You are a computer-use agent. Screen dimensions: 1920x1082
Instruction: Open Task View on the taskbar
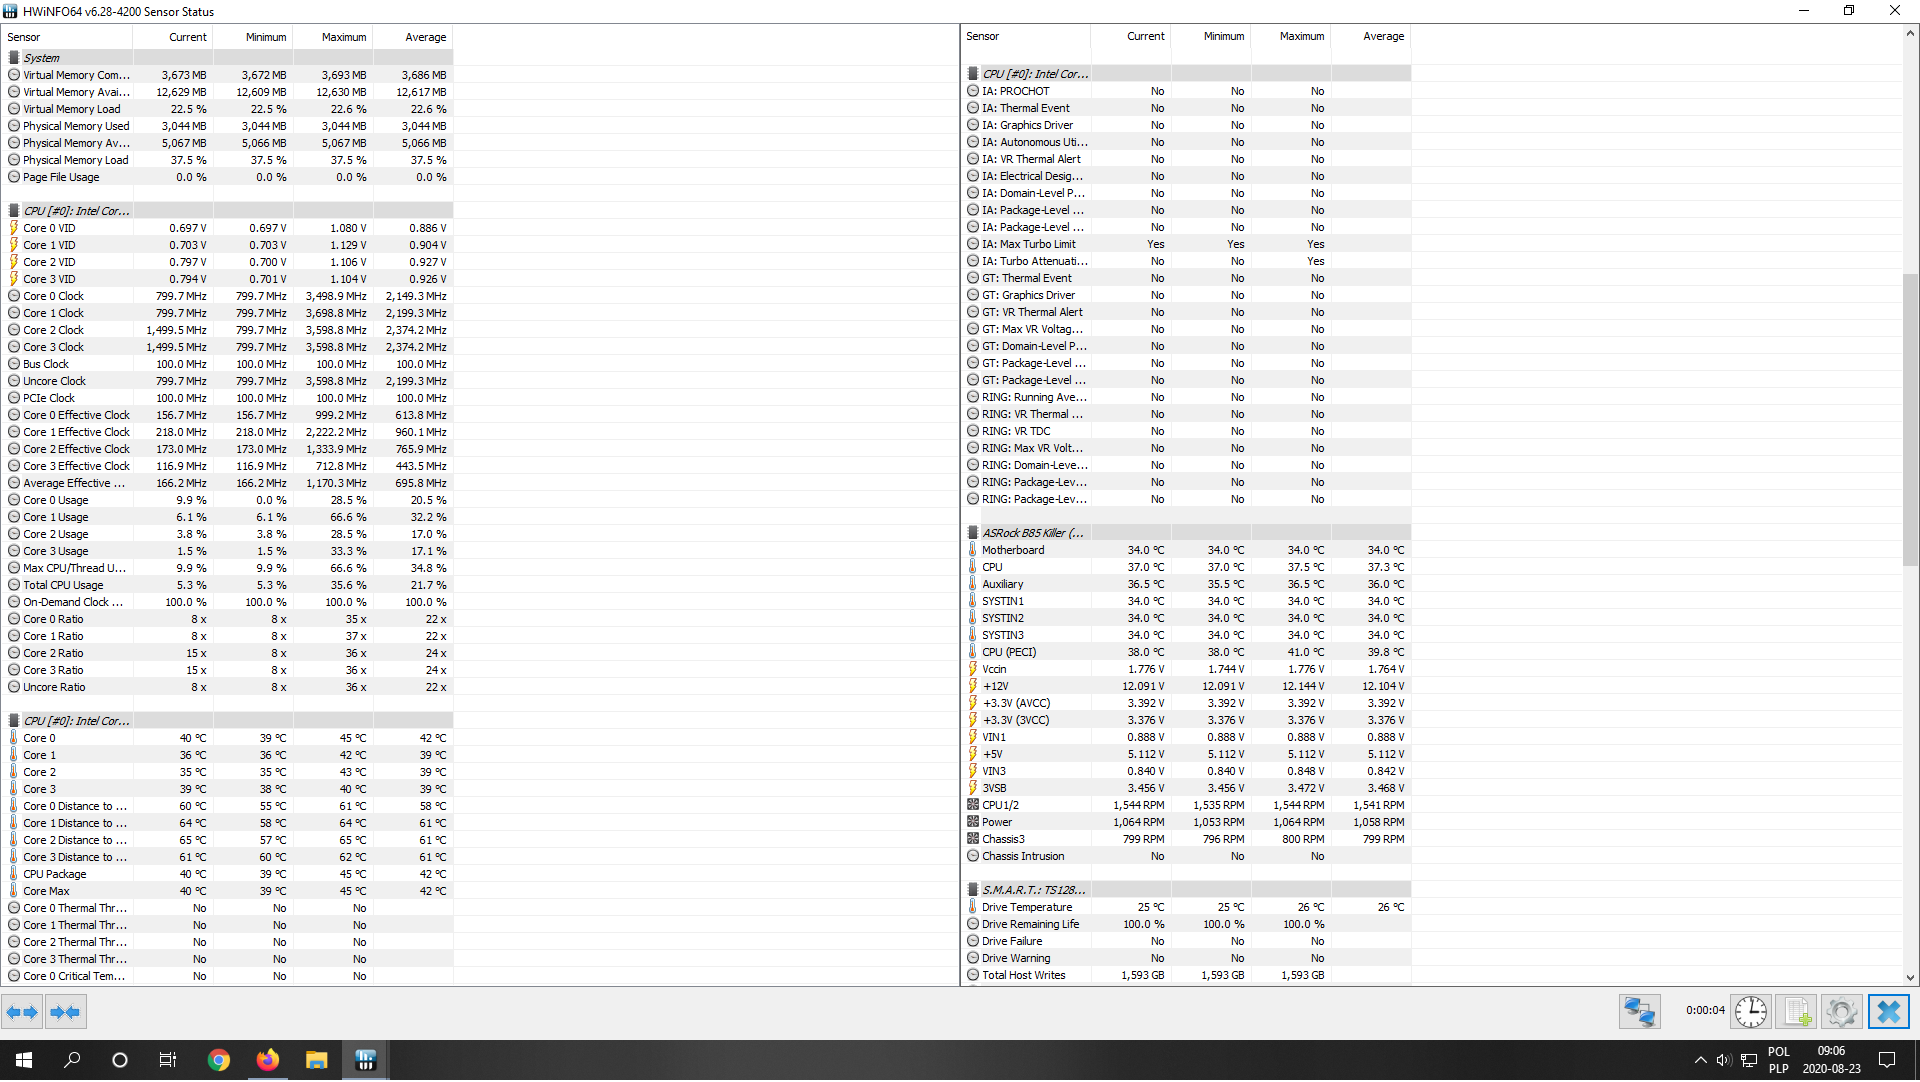click(x=168, y=1060)
